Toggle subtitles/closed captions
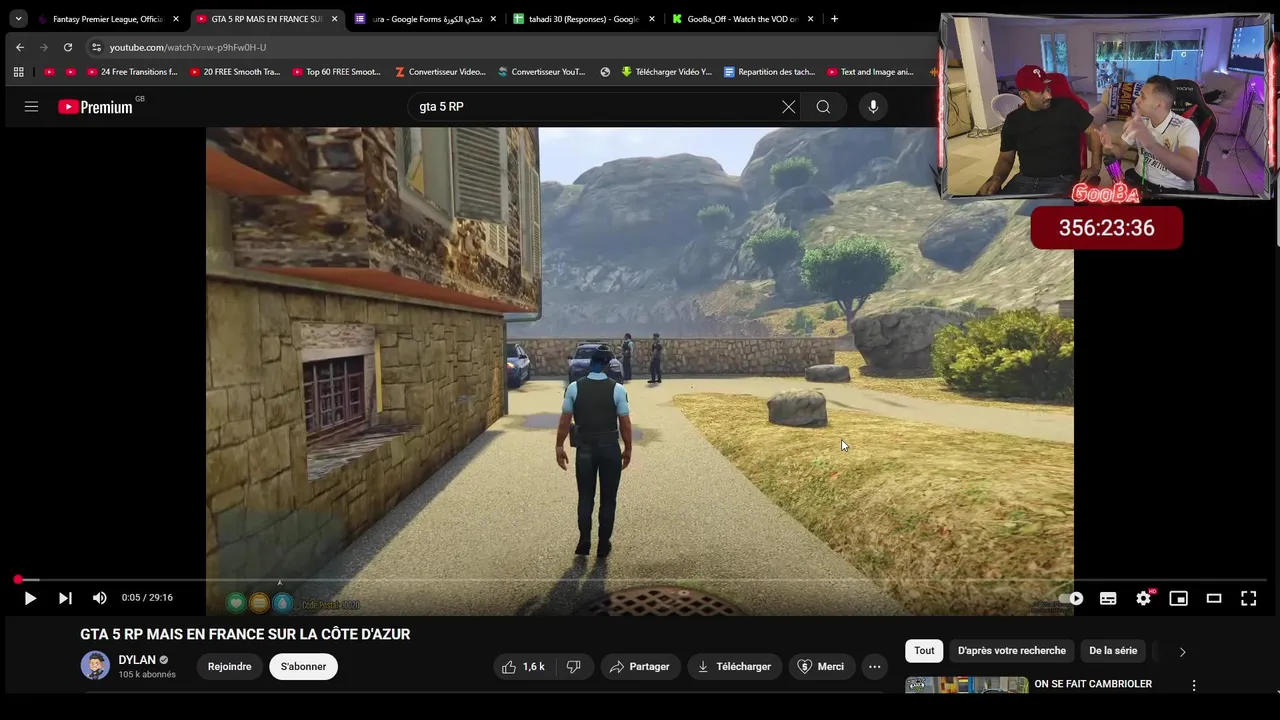Screen dimensions: 1280x720 pyautogui.click(x=1108, y=598)
